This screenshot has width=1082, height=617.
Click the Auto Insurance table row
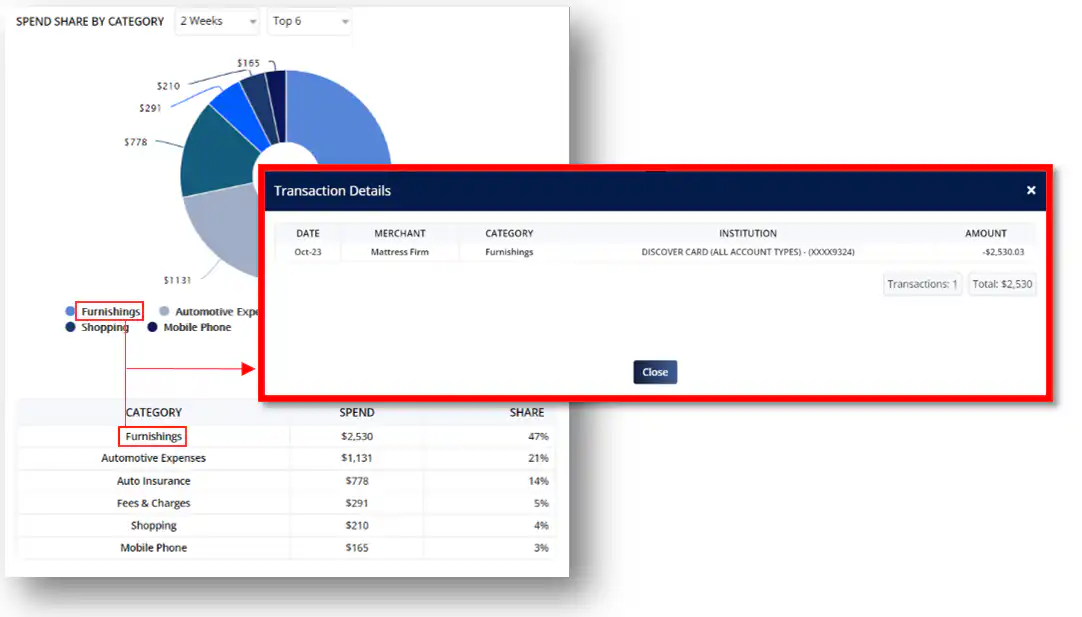pos(153,481)
